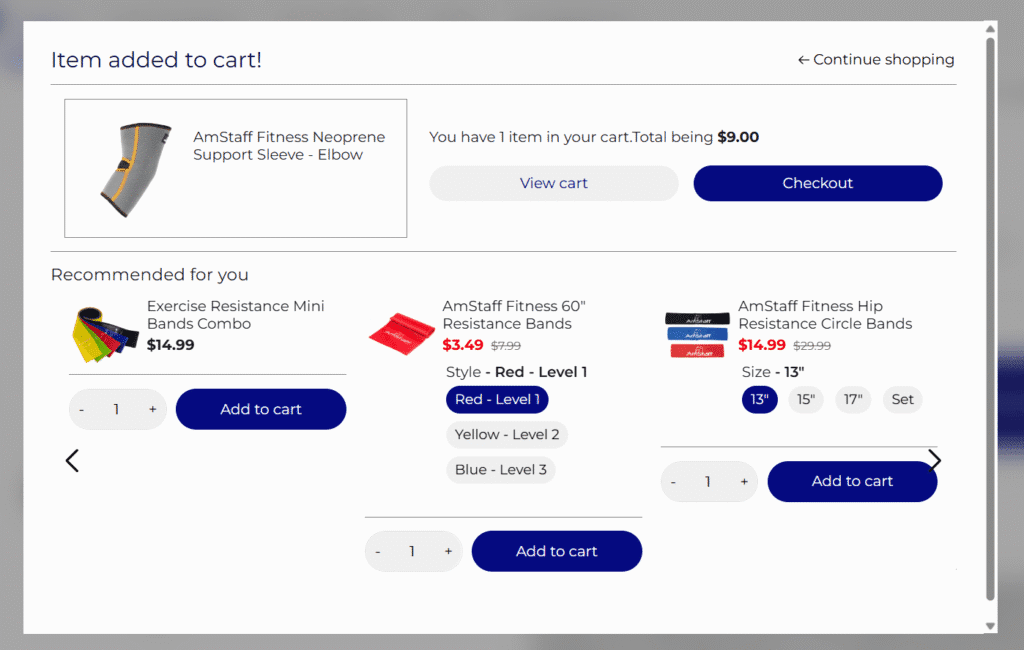Screen dimensions: 1024x650
Task: Choose the 15" size option
Action: pos(805,400)
